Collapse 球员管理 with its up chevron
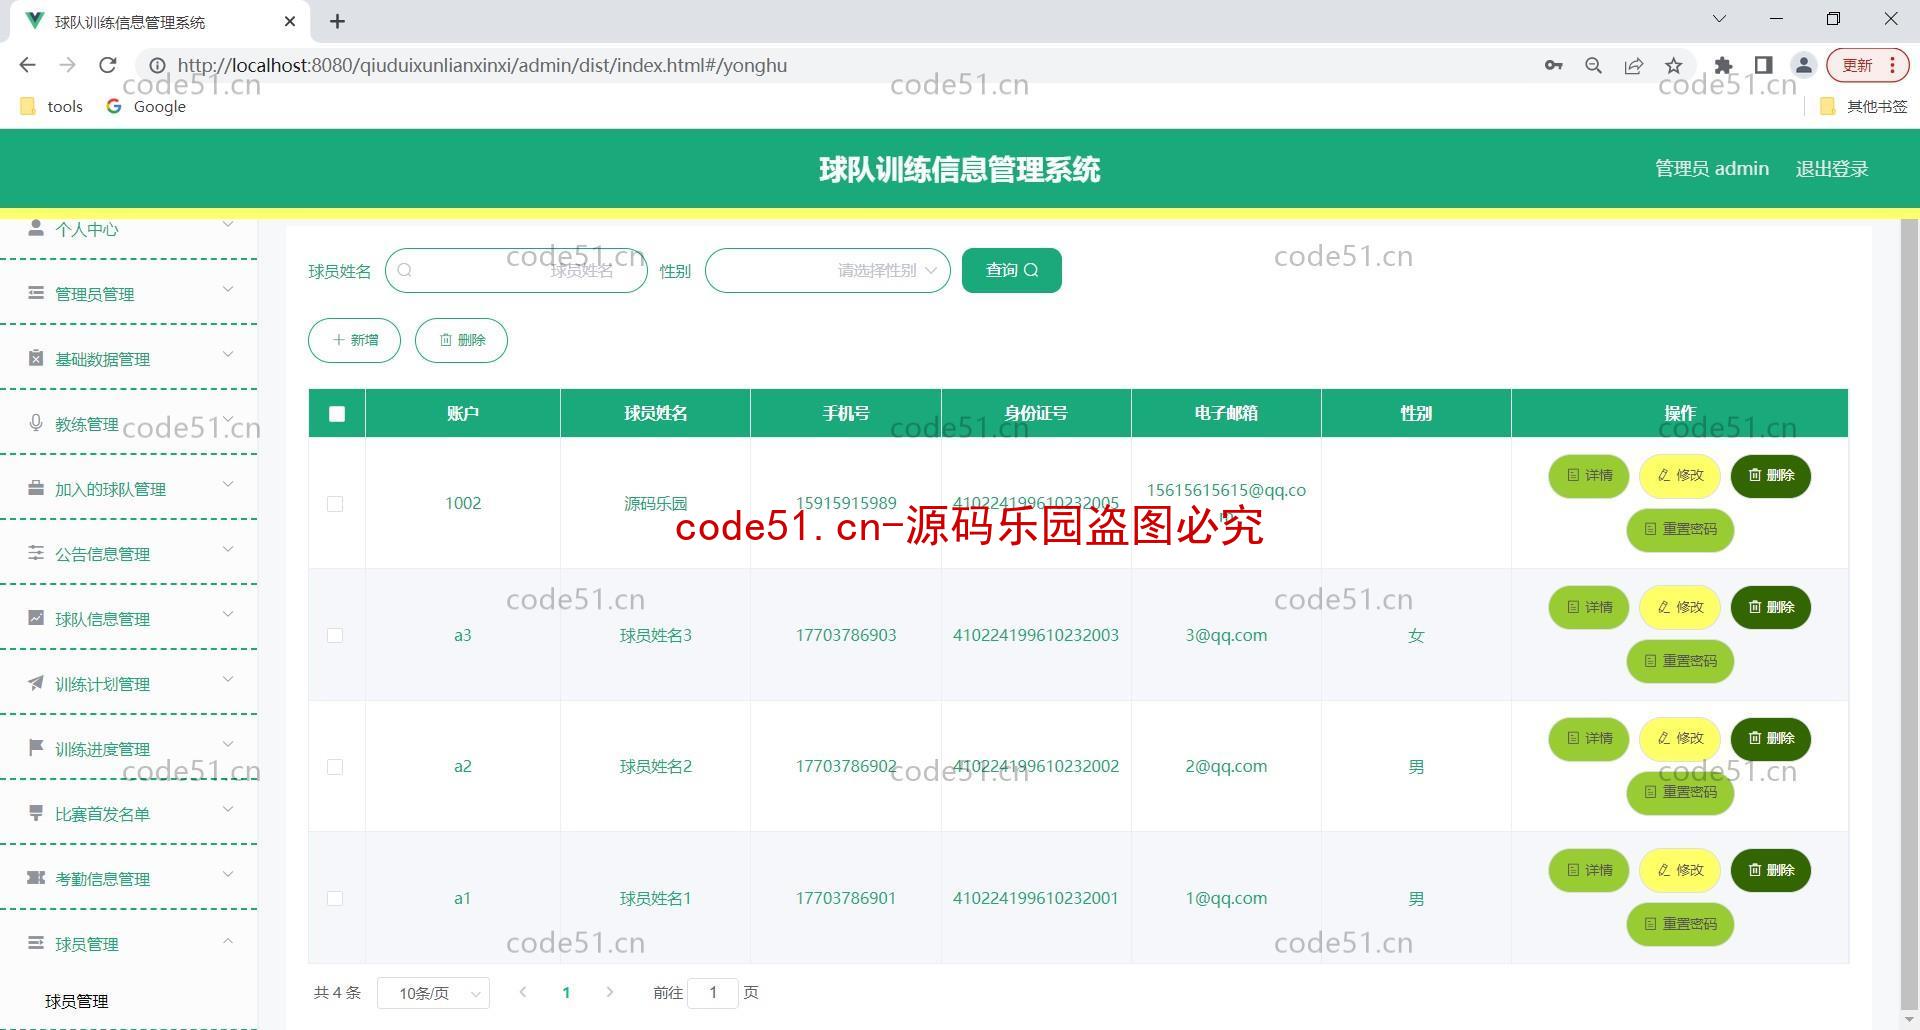 coord(228,940)
